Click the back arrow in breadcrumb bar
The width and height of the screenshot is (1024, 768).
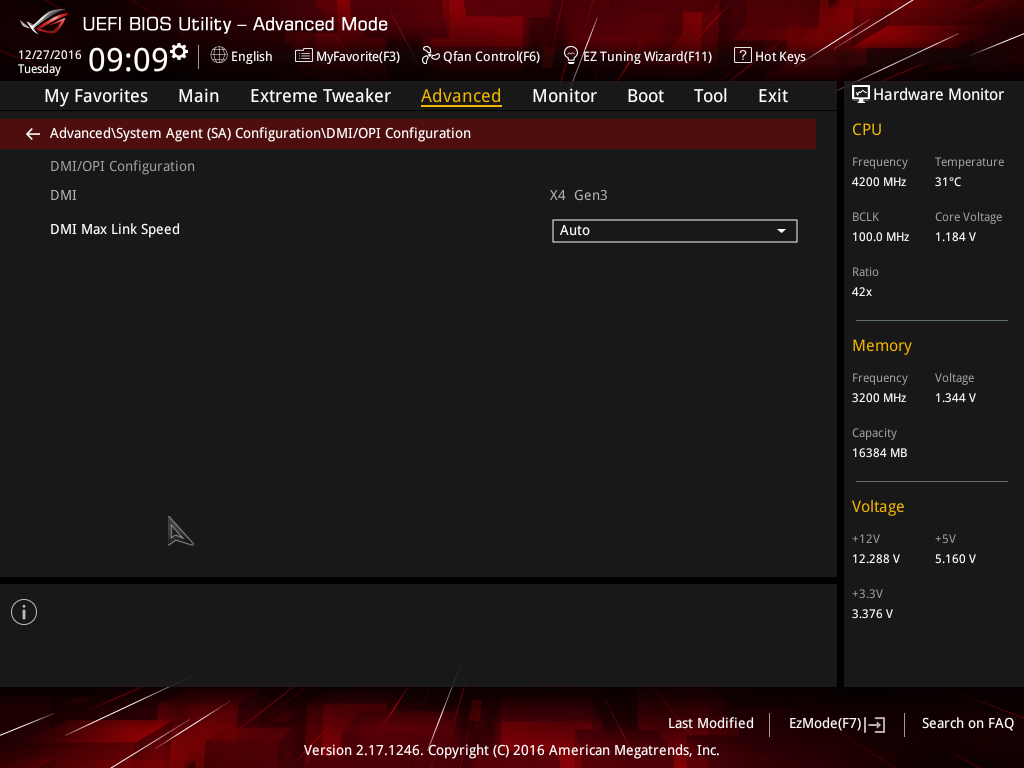point(33,134)
